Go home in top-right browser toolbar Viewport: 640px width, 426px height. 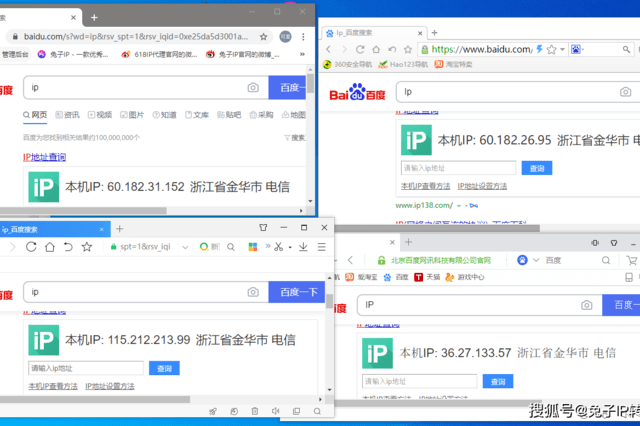(x=376, y=49)
